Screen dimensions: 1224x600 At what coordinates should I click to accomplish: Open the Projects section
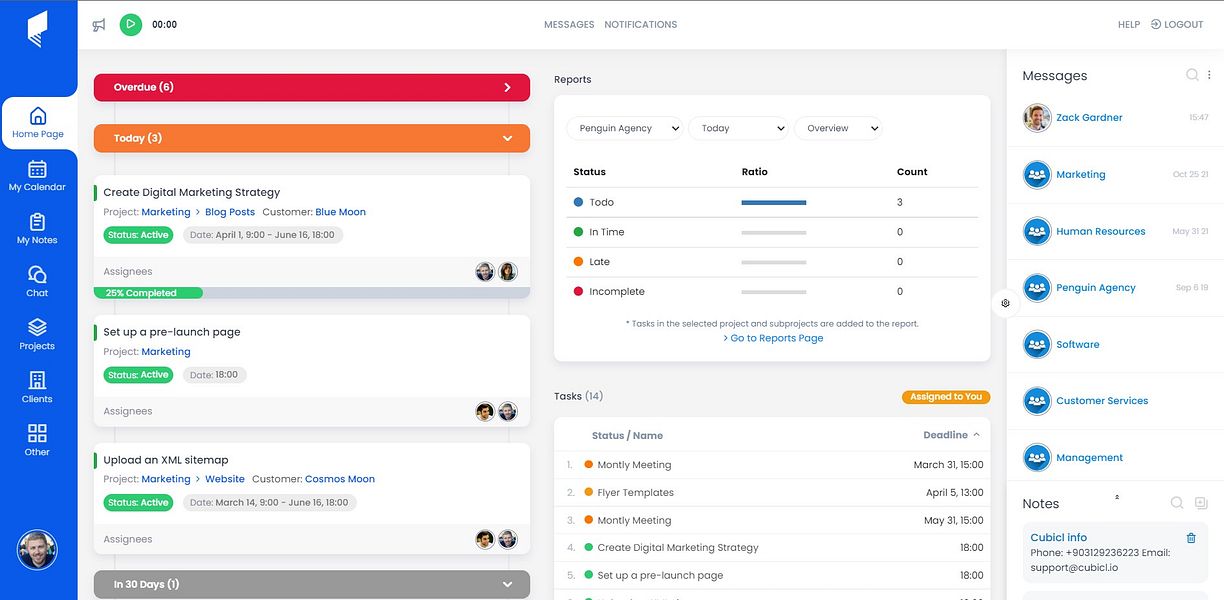point(37,334)
